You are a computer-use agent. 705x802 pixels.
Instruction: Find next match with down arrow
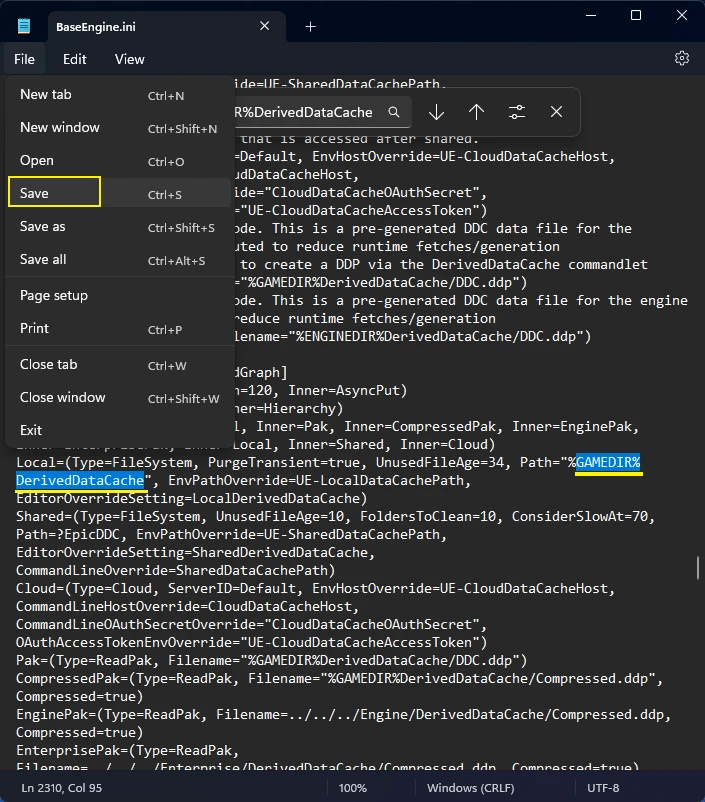436,112
